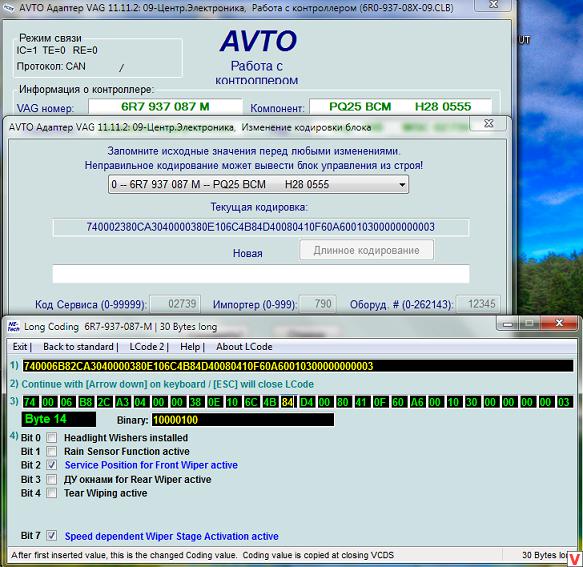Open the controller selection dropdown
The width and height of the screenshot is (583, 567).
point(258,184)
